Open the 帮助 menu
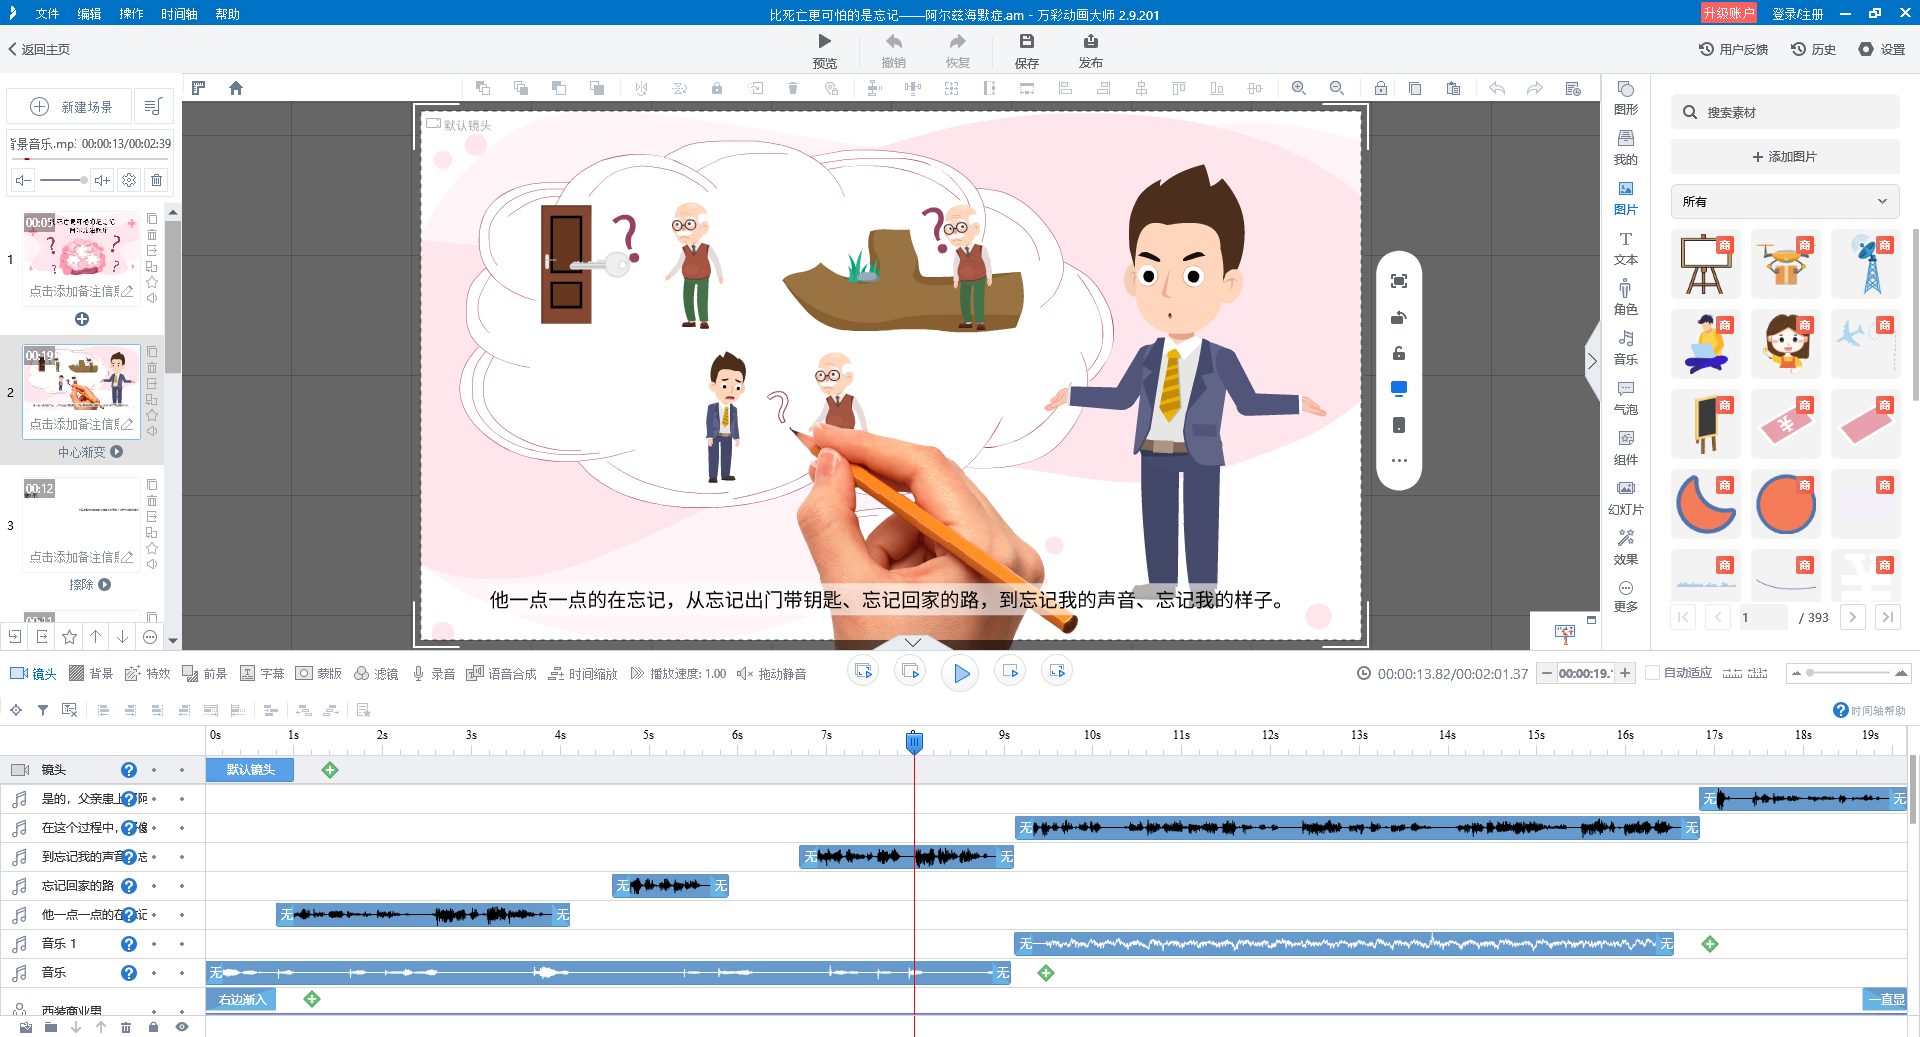The image size is (1920, 1037). [227, 14]
